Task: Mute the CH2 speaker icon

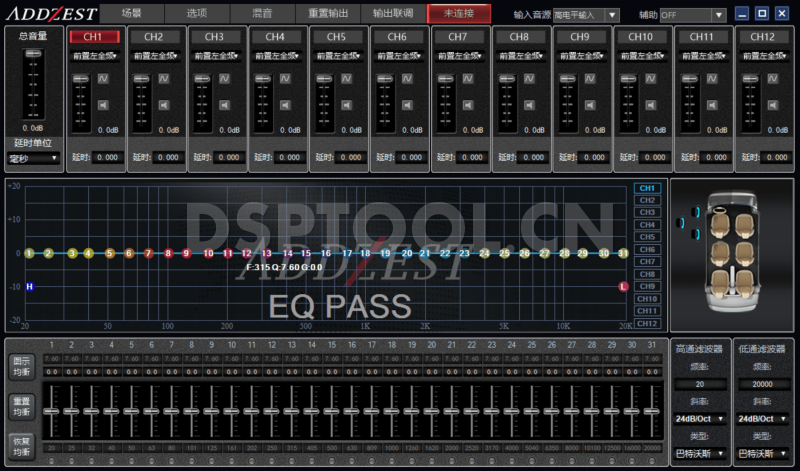Action: point(164,105)
